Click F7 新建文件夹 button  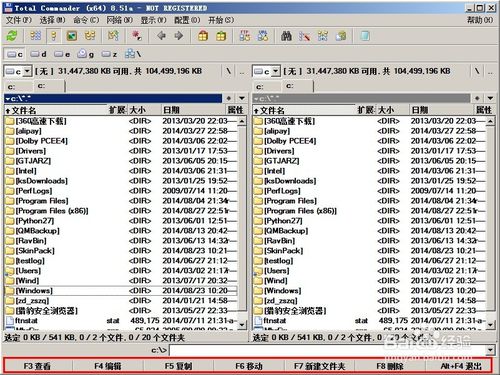tap(319, 366)
